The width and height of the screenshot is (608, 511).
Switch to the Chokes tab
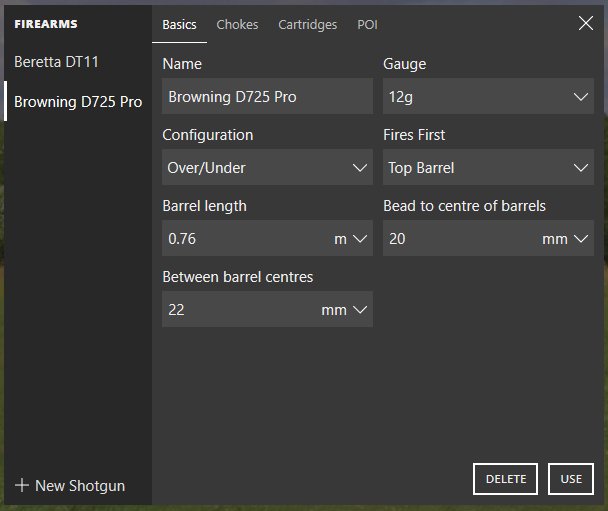[x=237, y=25]
